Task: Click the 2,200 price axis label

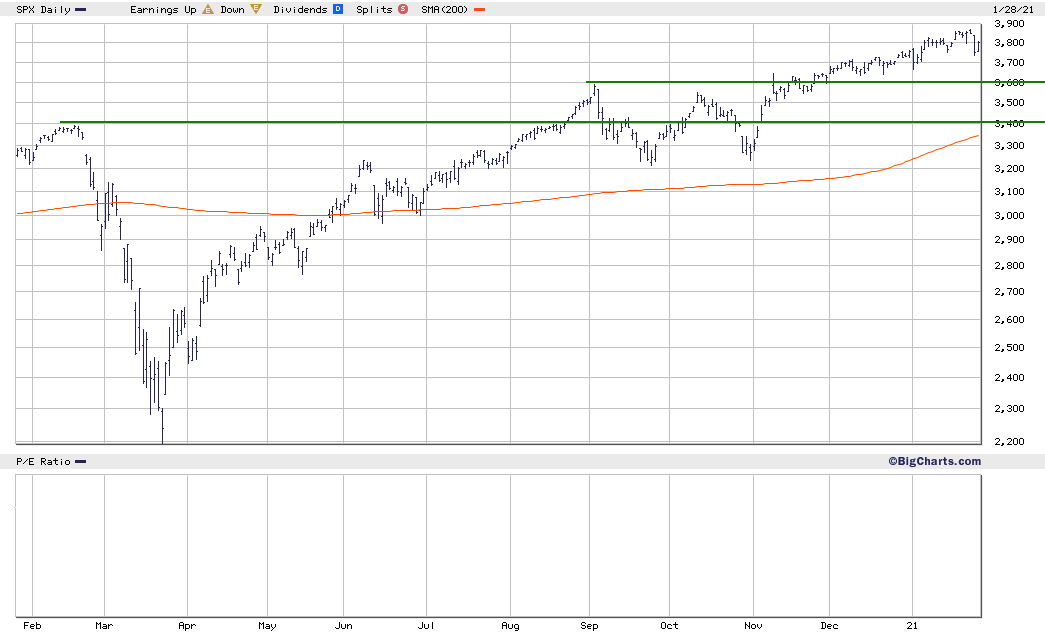Action: tap(1009, 442)
